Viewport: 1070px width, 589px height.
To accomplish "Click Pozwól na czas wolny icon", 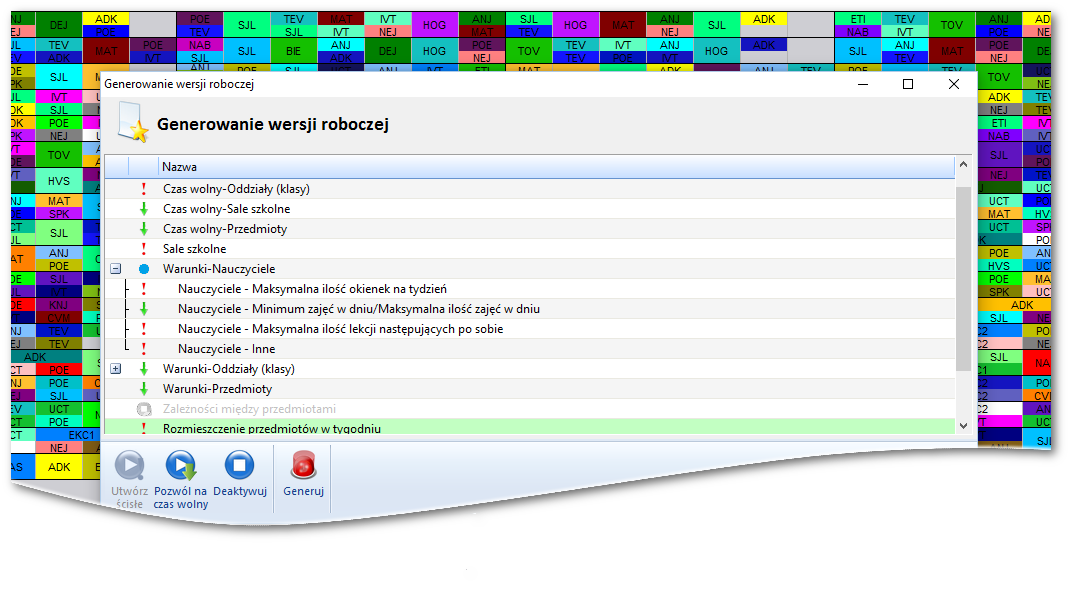I will tap(181, 466).
